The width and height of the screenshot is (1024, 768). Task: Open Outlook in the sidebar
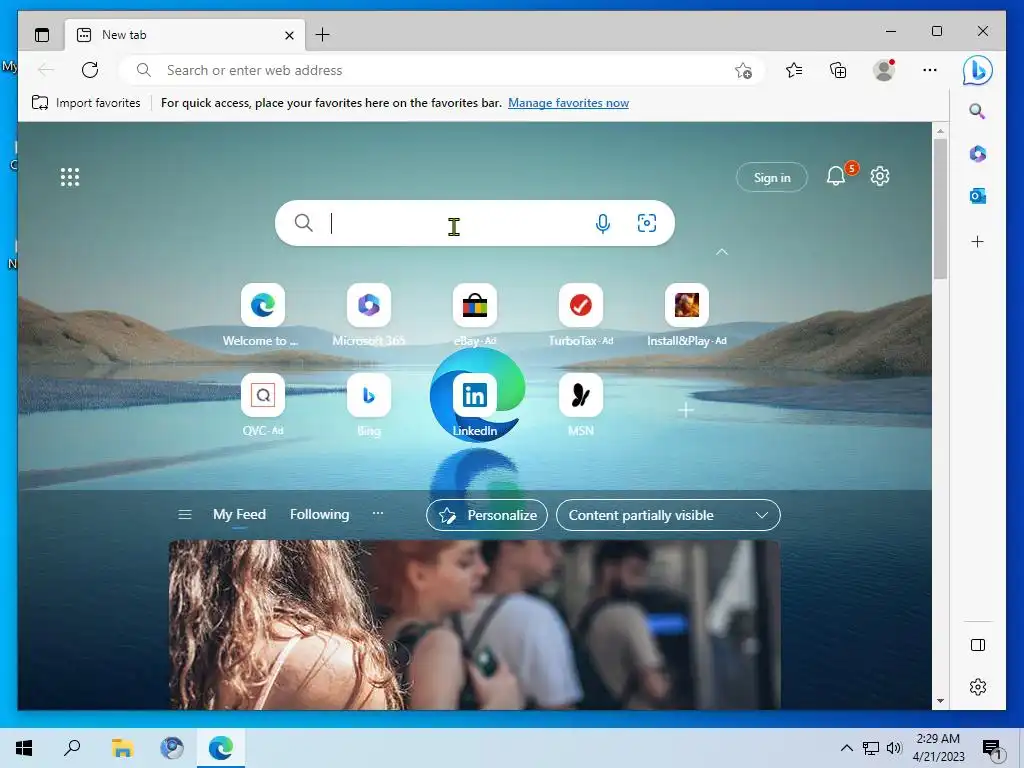(977, 196)
